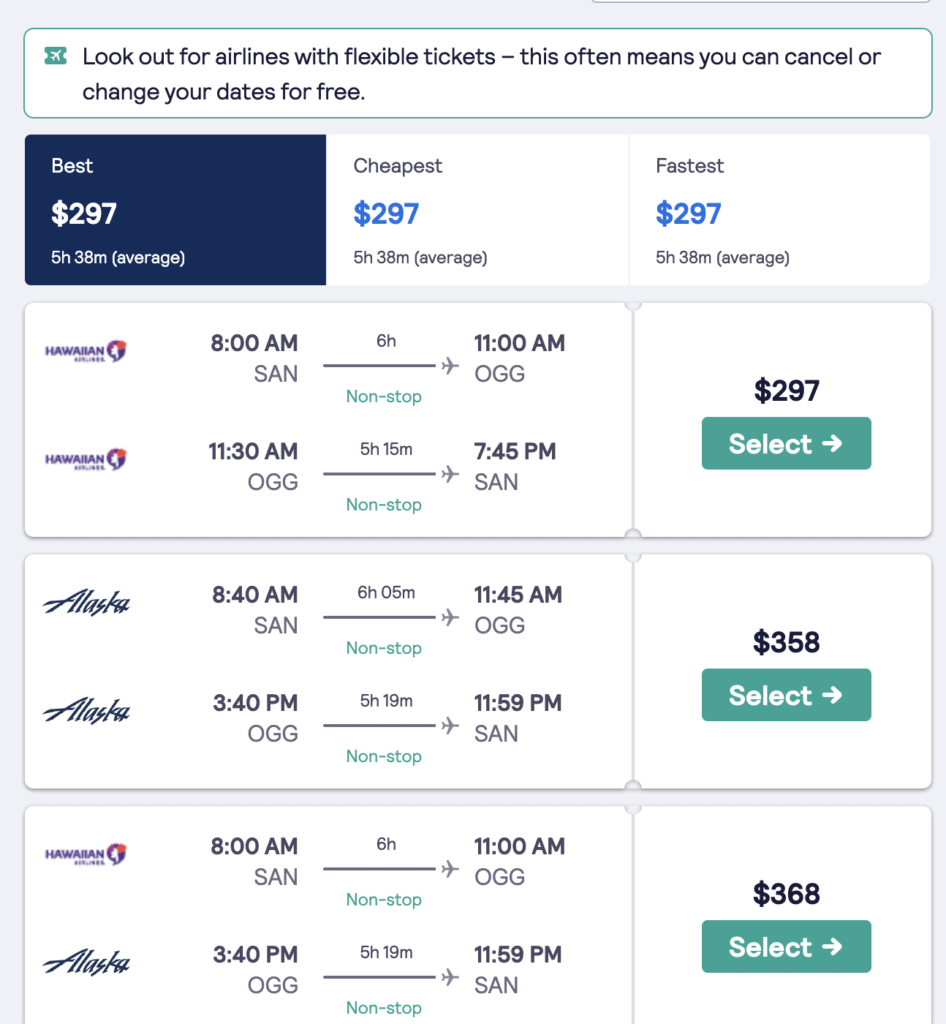Click Hawaiian Airlines logo on 8:00 AM $297 flight
Screen dimensions: 946x1024
pos(86,351)
